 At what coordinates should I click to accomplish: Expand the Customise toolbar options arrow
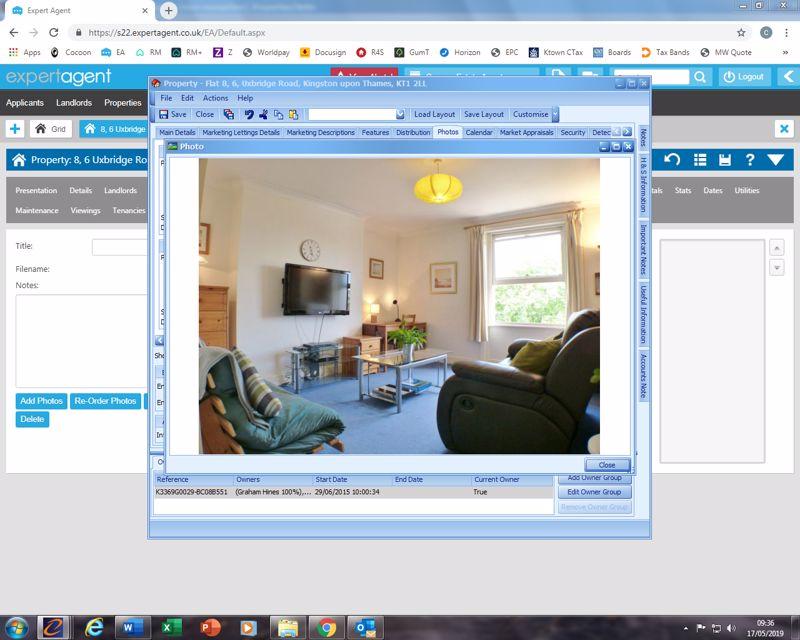pos(556,114)
